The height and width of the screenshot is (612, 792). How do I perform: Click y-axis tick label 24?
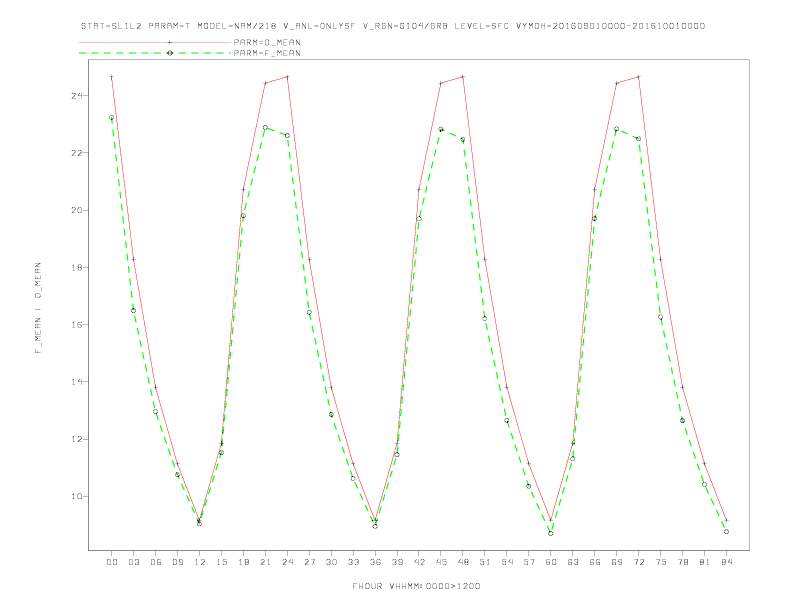(77, 95)
